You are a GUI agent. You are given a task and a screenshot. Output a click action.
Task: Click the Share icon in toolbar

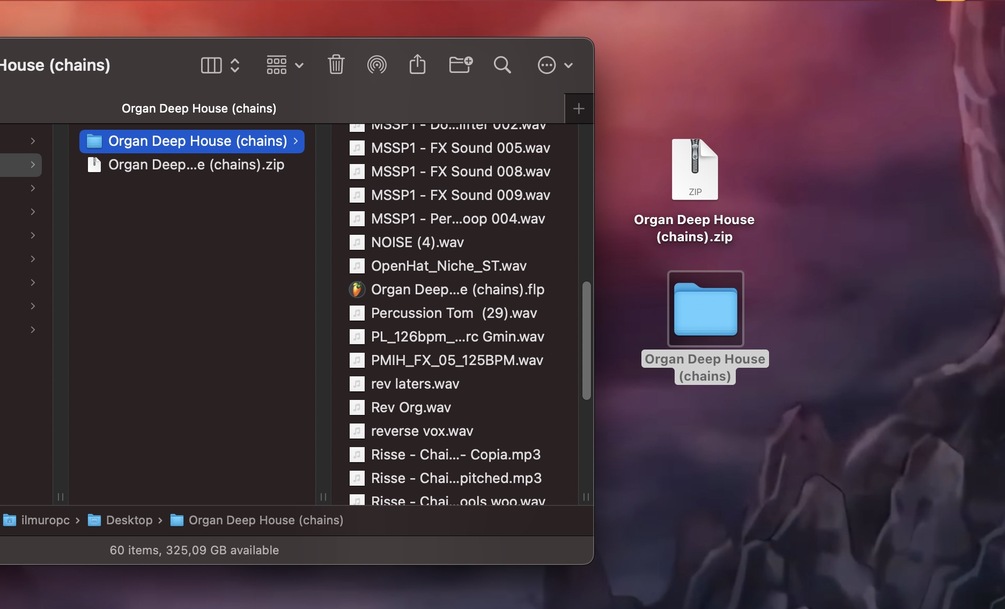click(x=417, y=64)
